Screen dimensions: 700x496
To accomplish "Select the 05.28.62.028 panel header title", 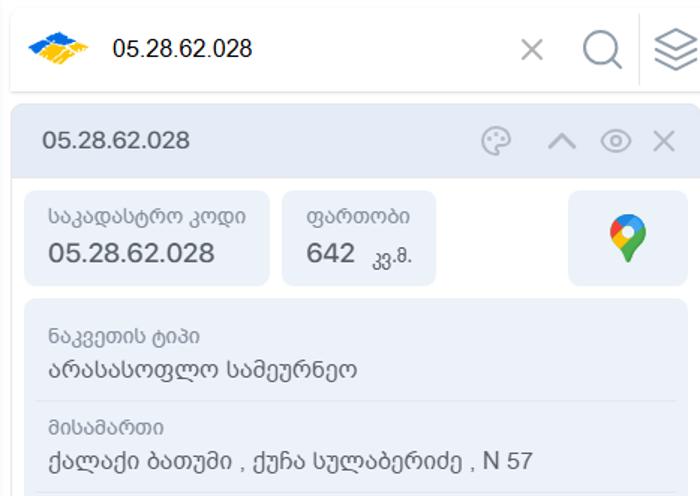I will pyautogui.click(x=116, y=141).
